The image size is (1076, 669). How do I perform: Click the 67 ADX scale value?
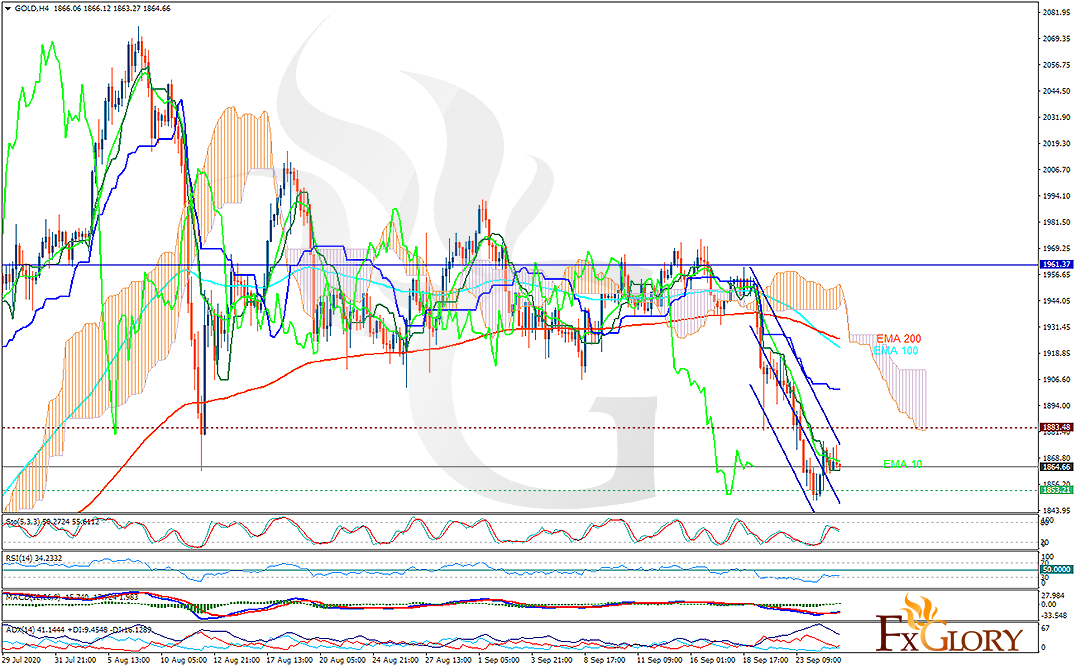click(1046, 628)
